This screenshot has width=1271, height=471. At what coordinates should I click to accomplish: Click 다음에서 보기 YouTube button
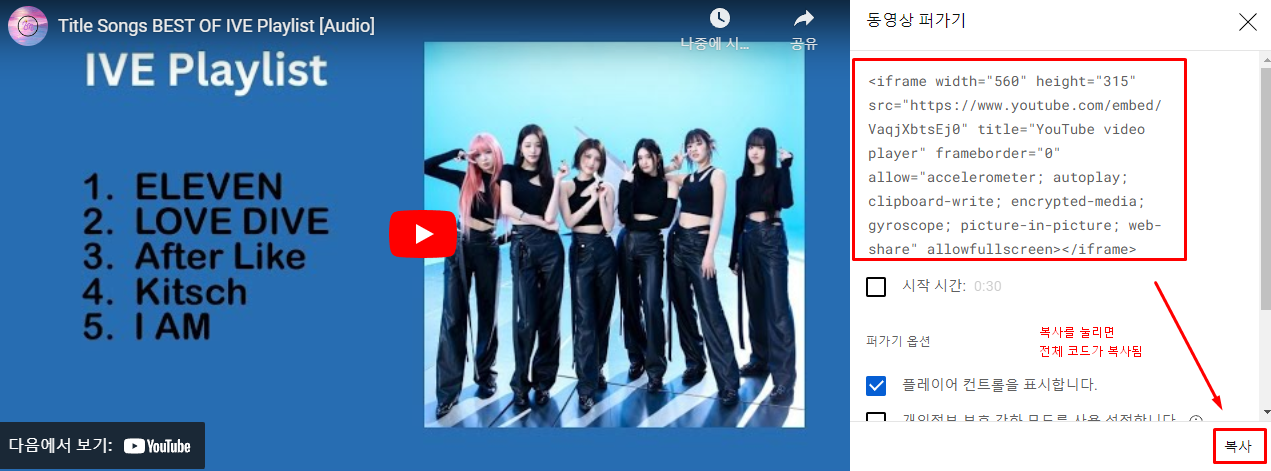pyautogui.click(x=102, y=446)
